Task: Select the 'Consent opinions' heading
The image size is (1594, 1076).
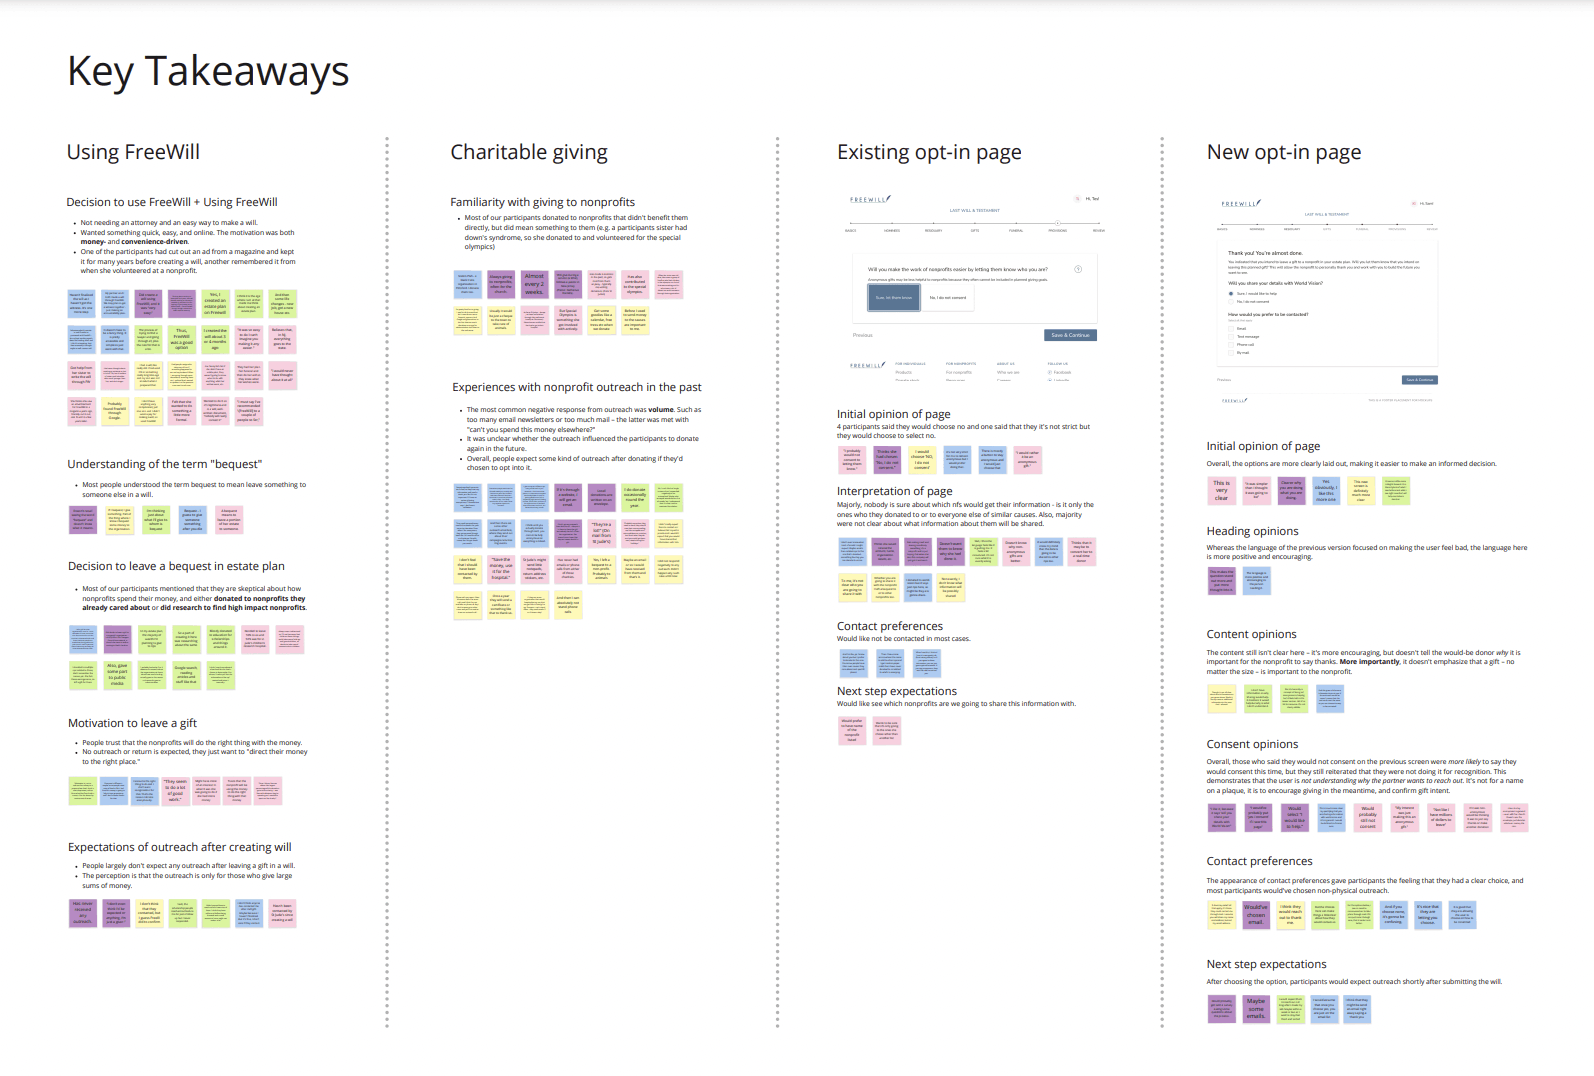Action: click(x=1252, y=744)
